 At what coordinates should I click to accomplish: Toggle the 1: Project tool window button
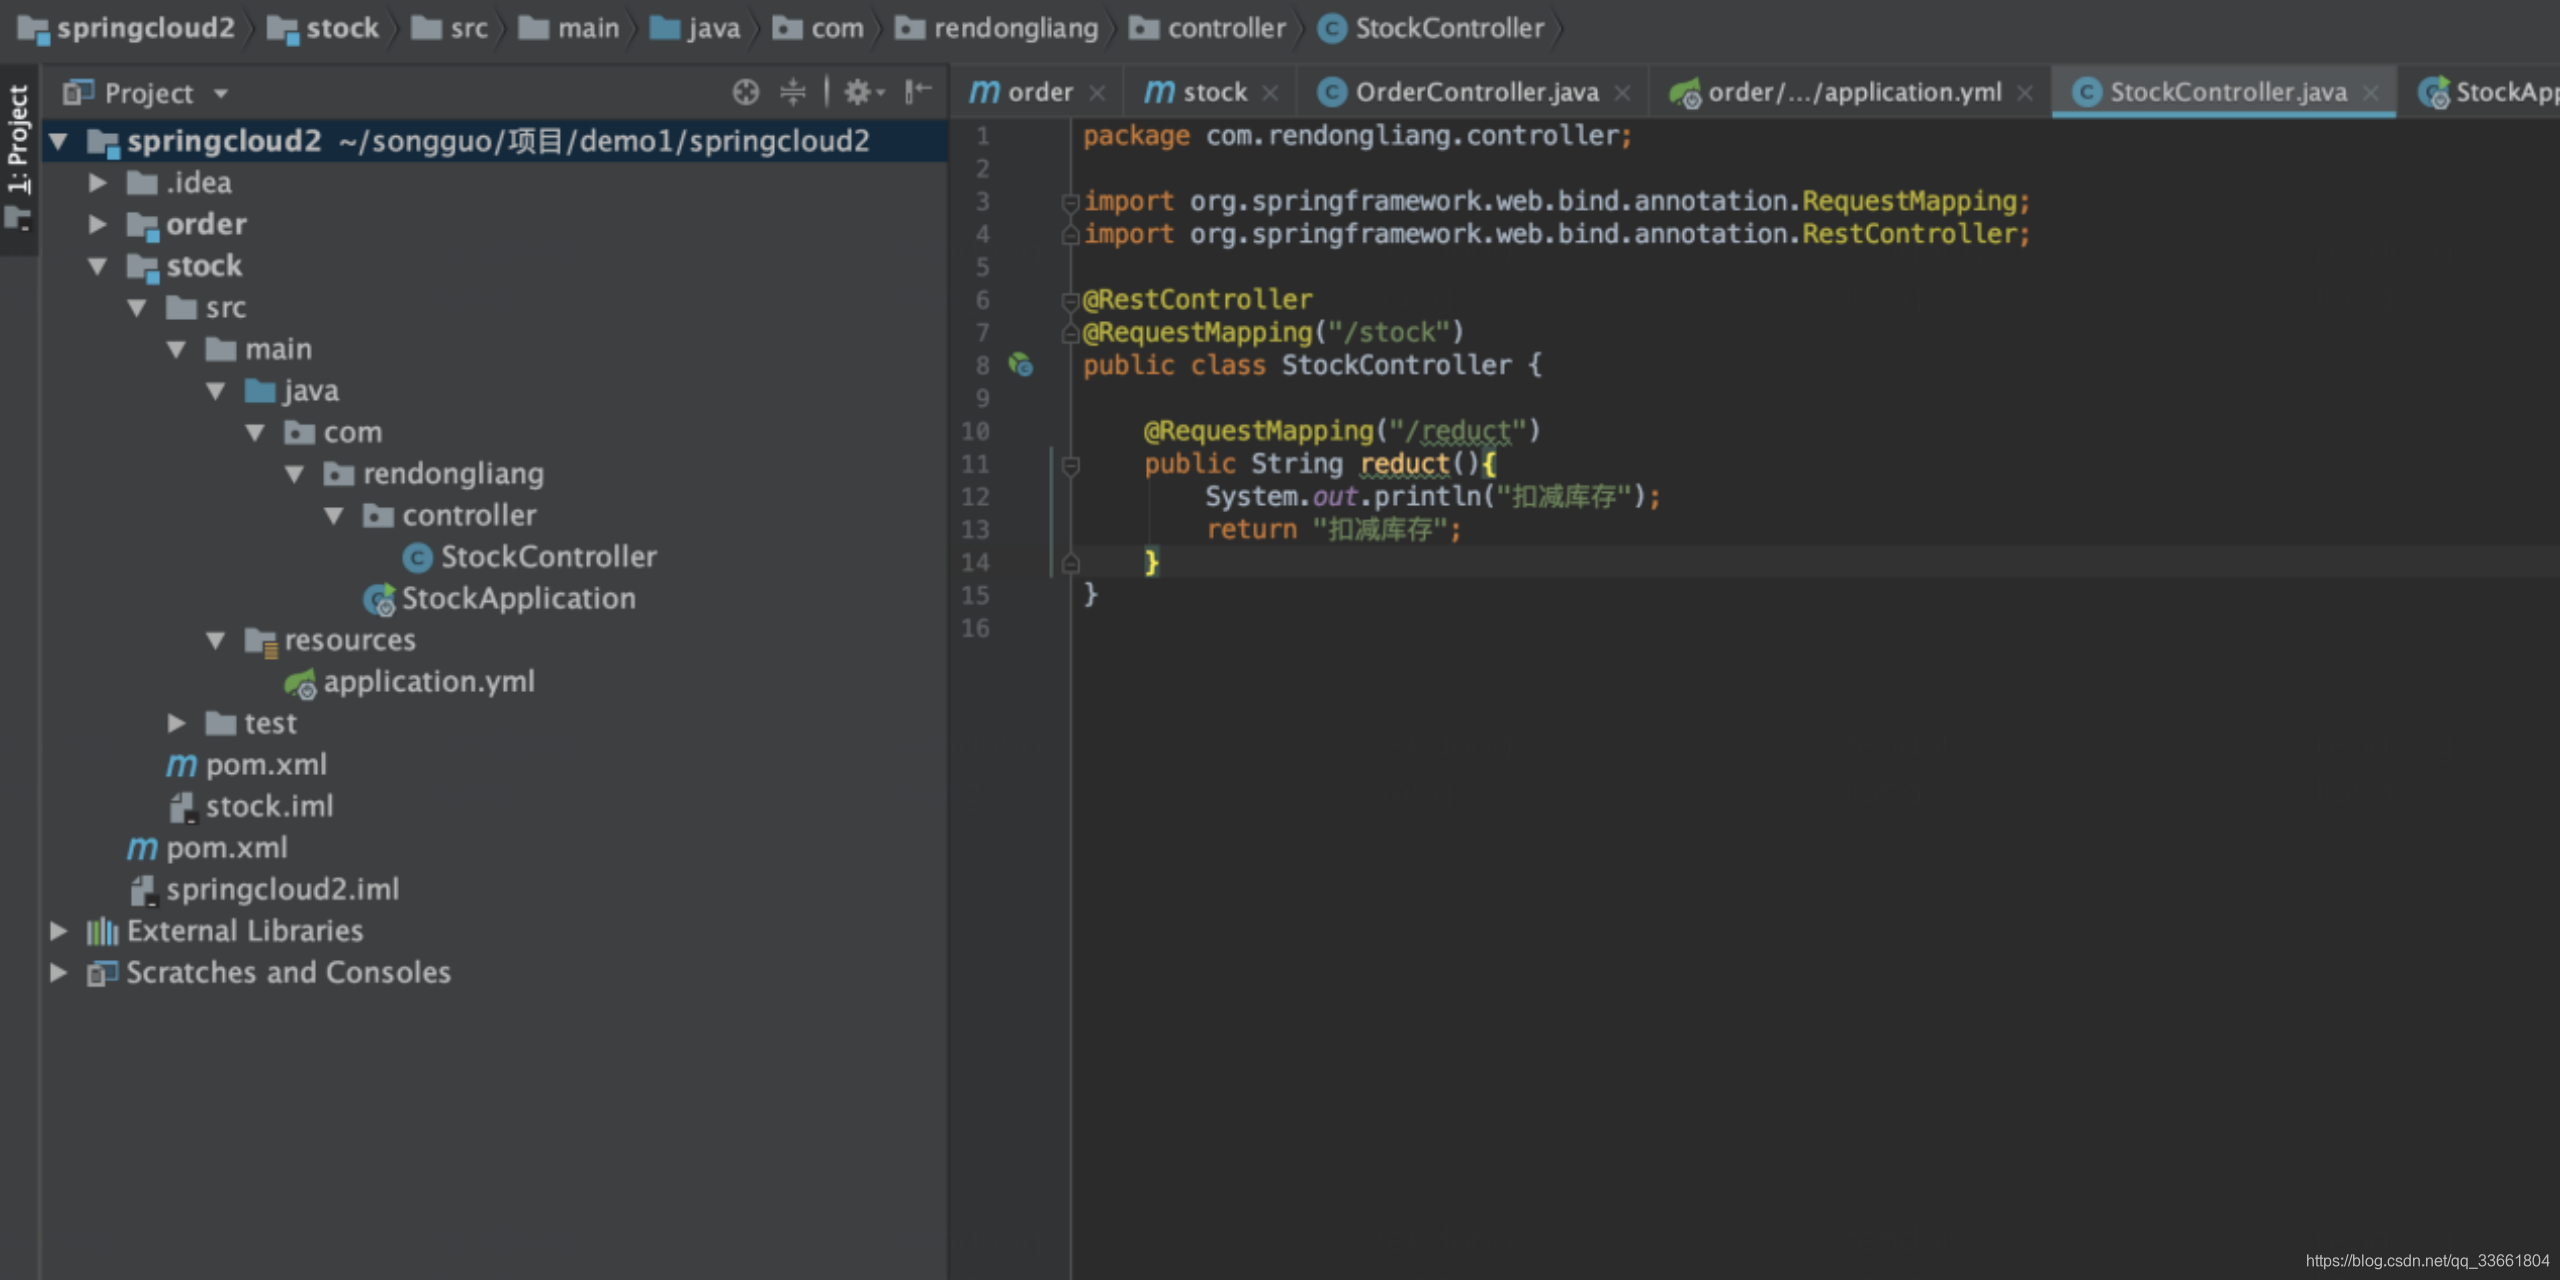18,158
